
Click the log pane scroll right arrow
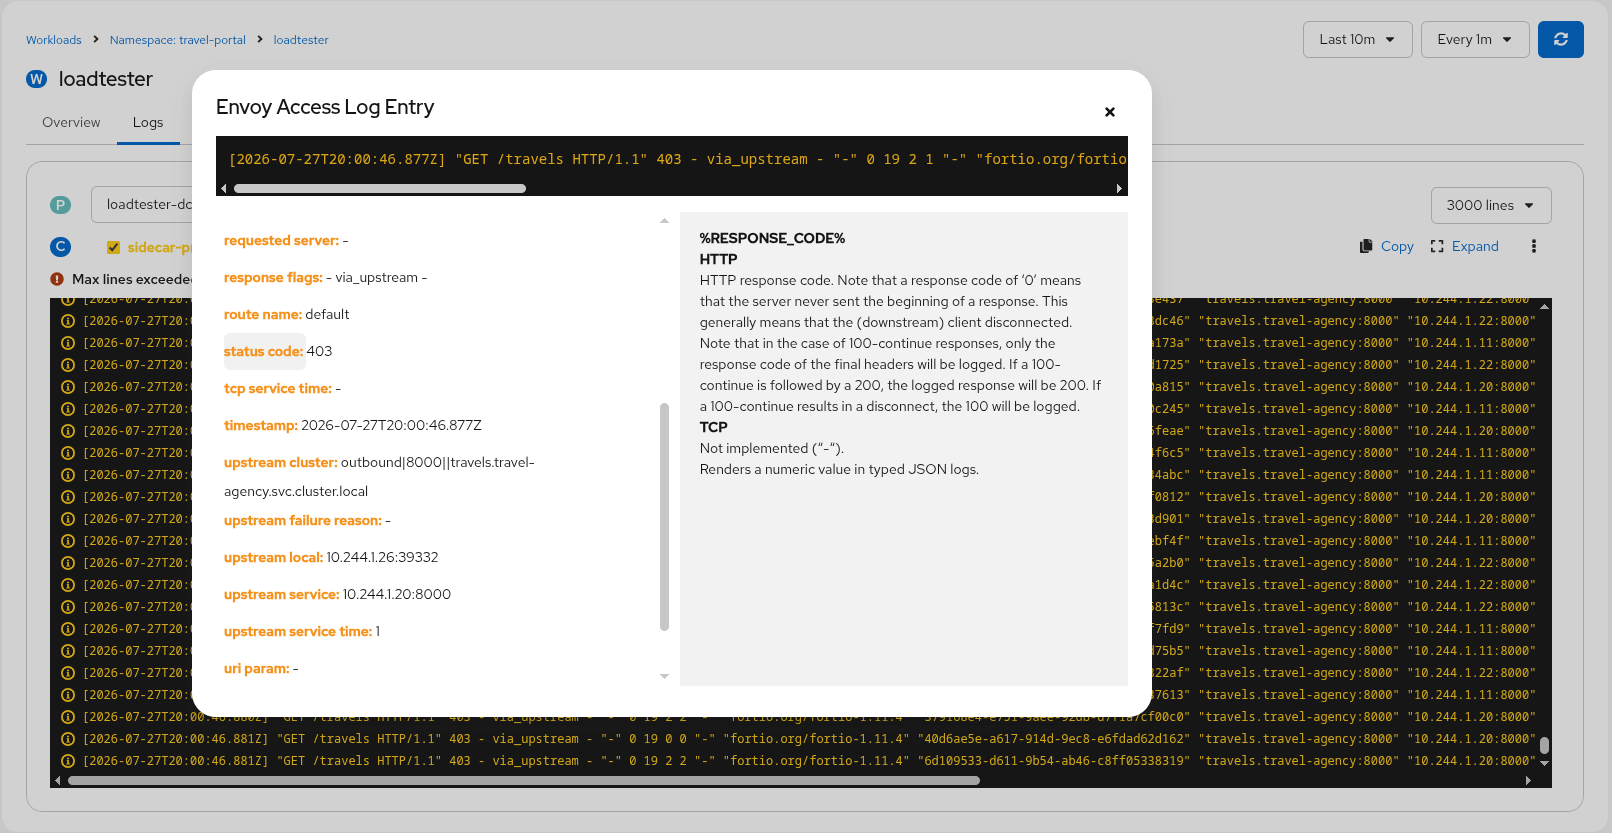tap(1528, 780)
